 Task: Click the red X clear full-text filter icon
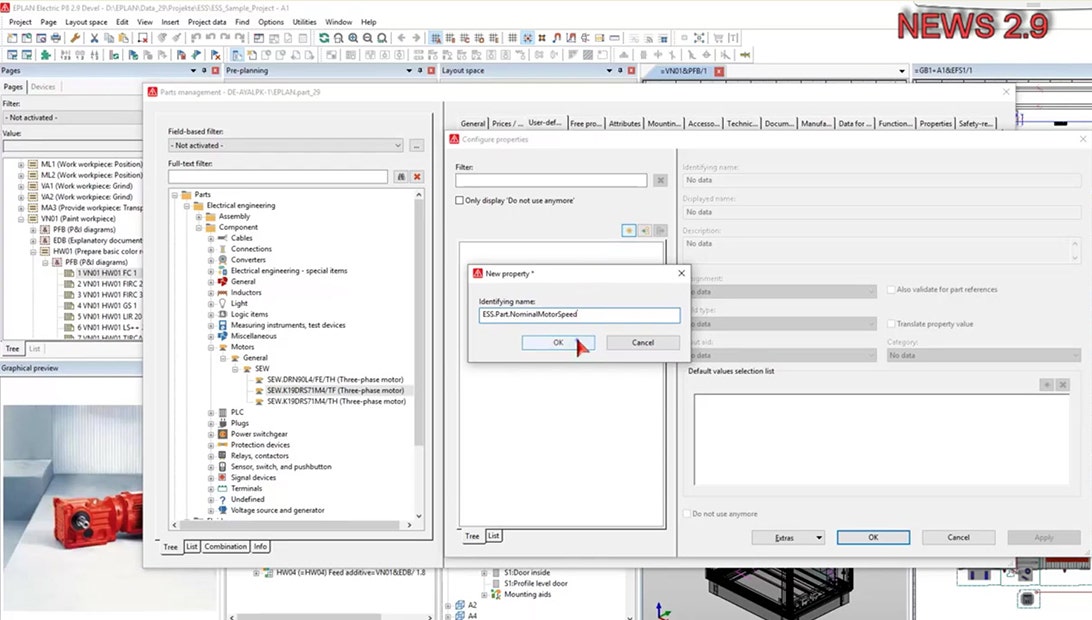(417, 177)
